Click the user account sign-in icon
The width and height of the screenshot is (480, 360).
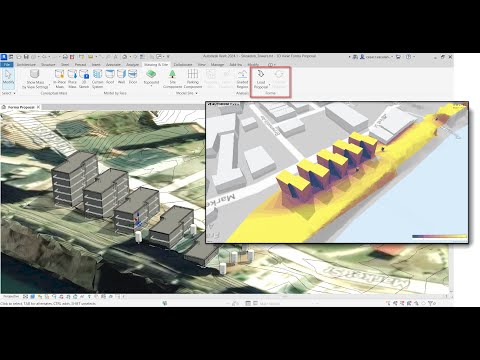[362, 57]
